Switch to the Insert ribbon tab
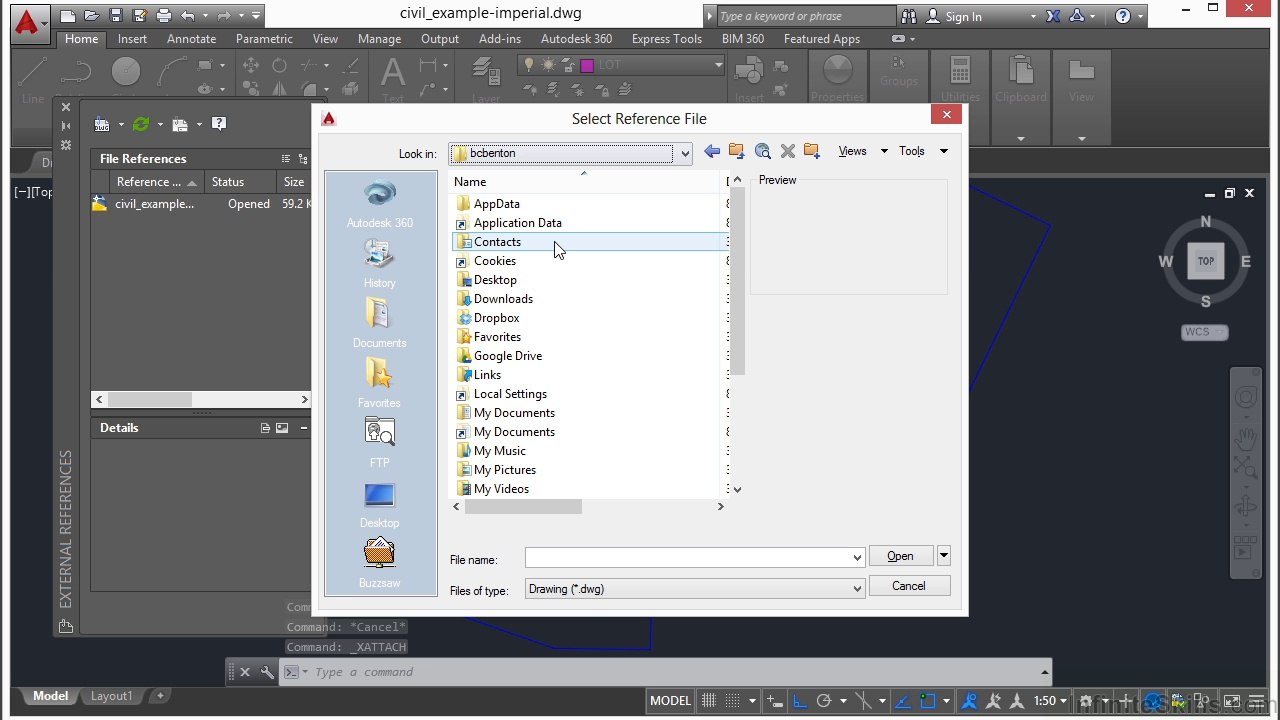The image size is (1280, 720). [x=132, y=39]
